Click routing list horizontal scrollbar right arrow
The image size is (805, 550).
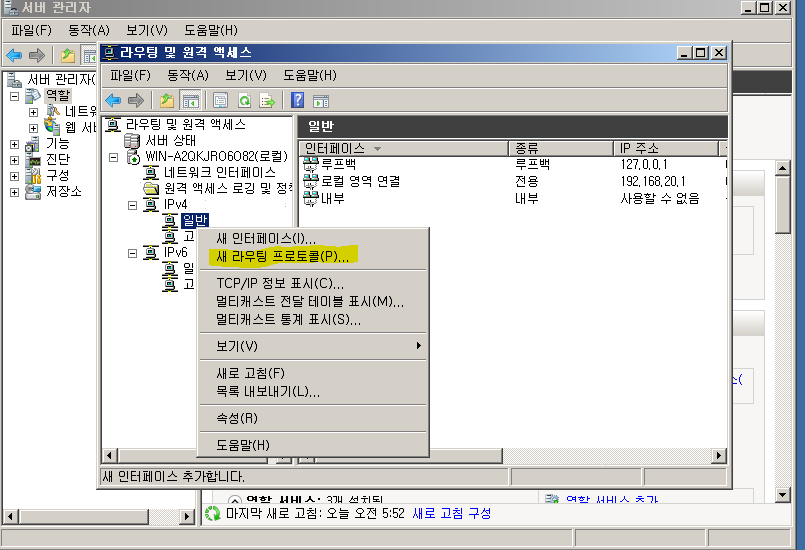click(x=719, y=456)
